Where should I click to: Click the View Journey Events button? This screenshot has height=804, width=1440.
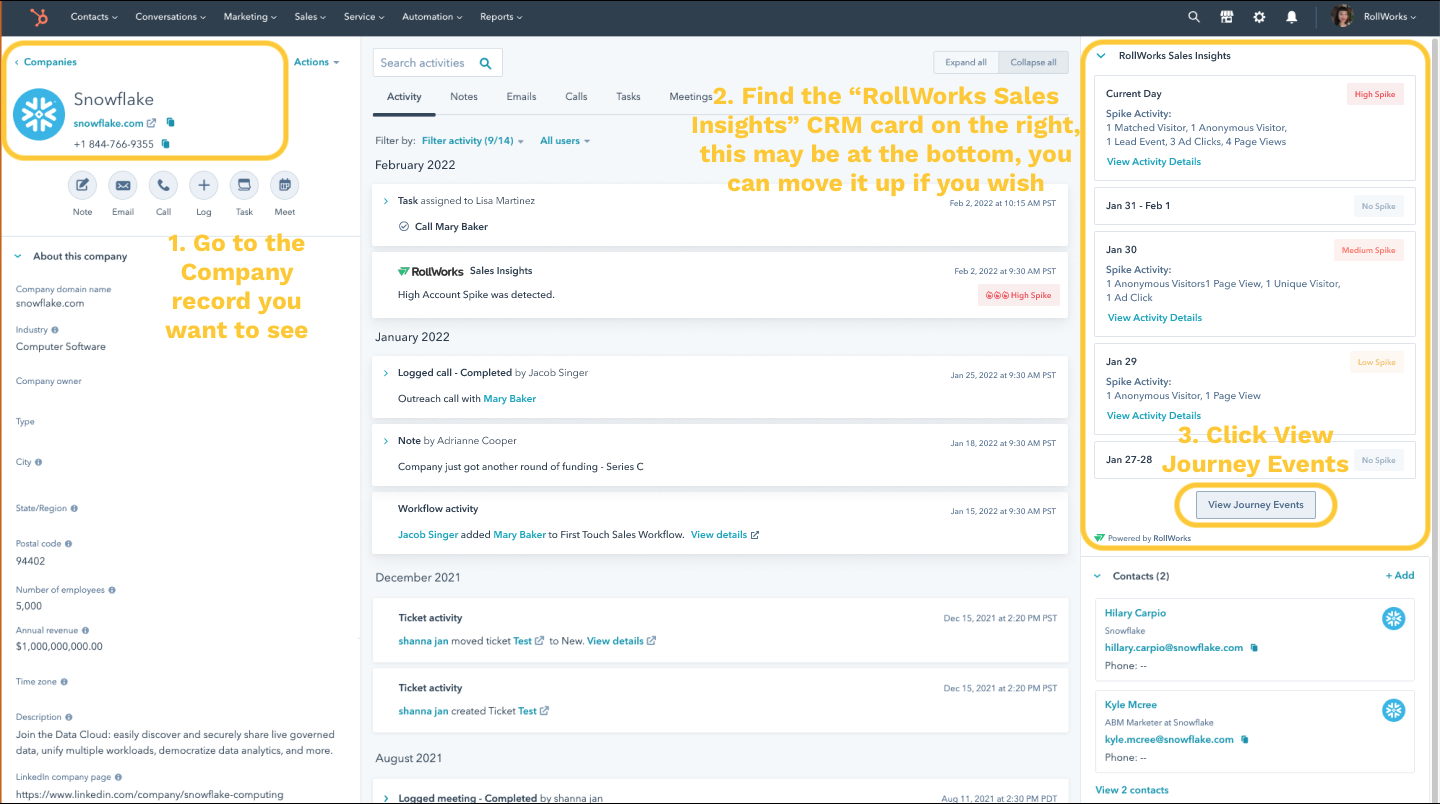tap(1255, 505)
